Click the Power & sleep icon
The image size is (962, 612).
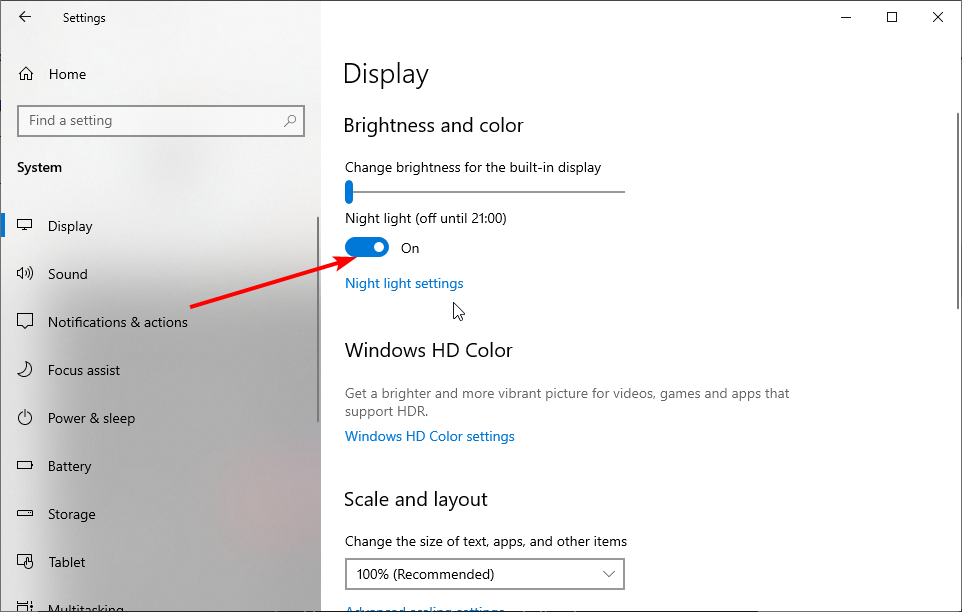[x=25, y=418]
